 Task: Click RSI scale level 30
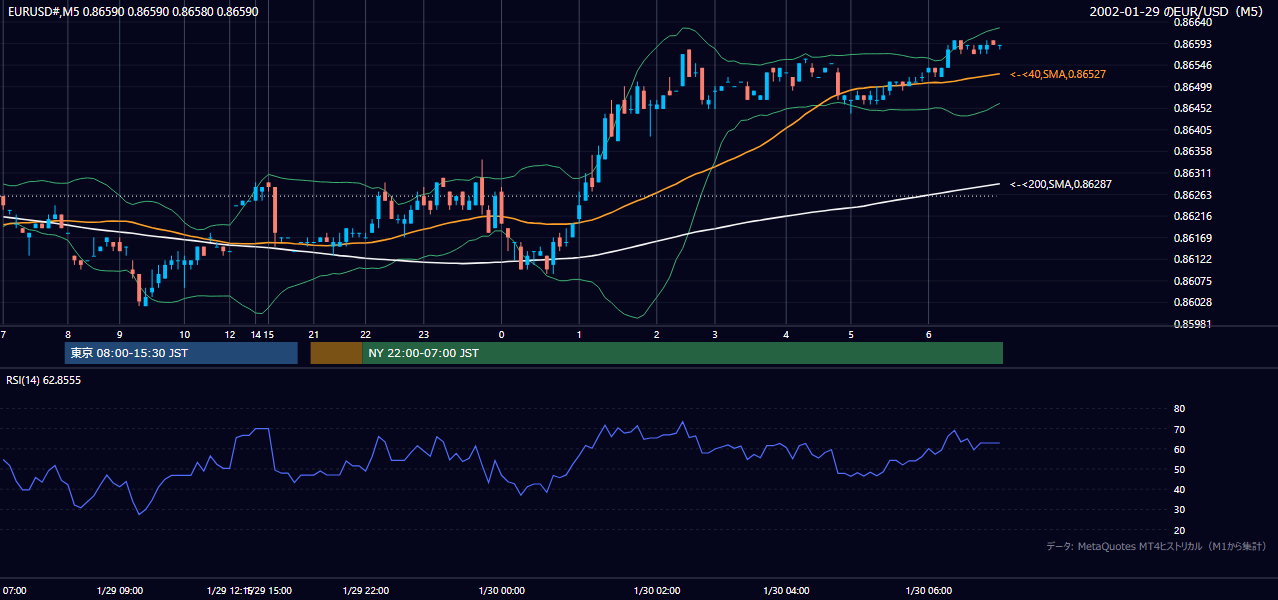pyautogui.click(x=1179, y=510)
